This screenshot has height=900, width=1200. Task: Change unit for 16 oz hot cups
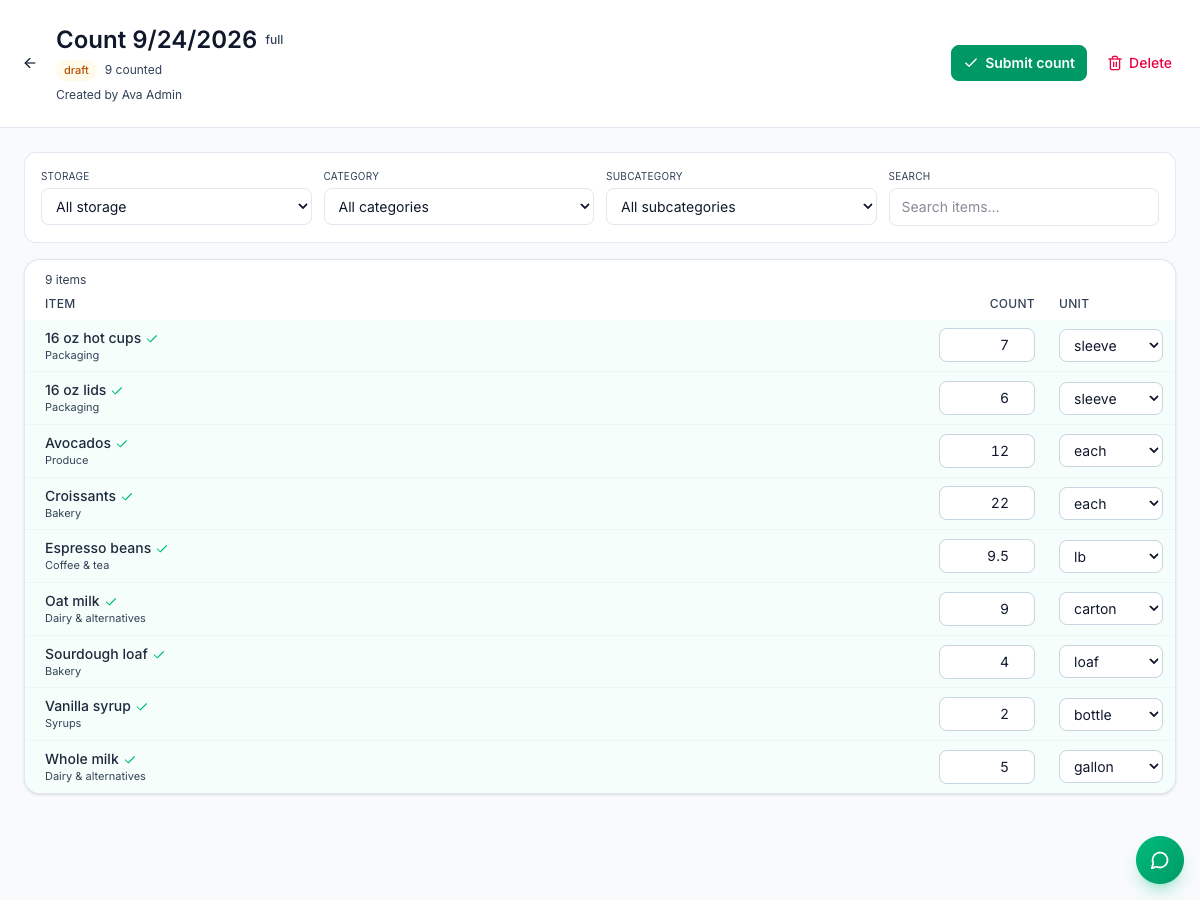(1111, 346)
